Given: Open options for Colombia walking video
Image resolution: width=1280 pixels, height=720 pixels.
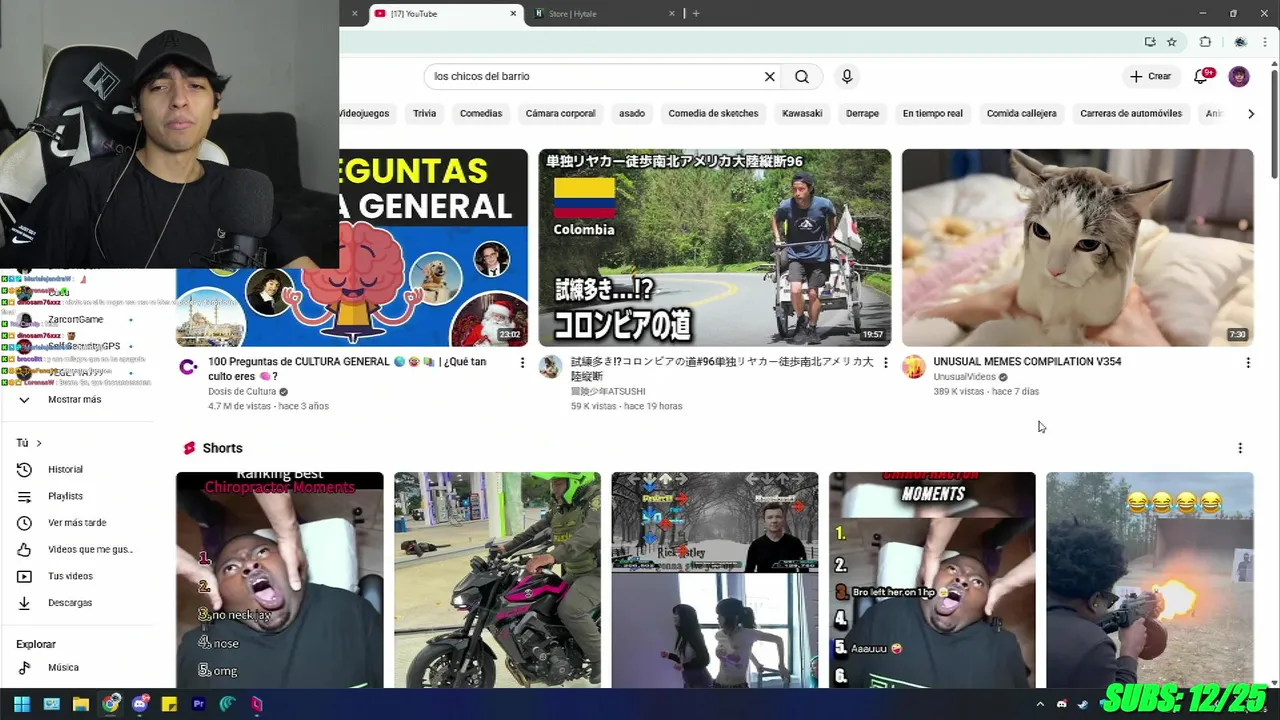Looking at the screenshot, I should (x=885, y=363).
